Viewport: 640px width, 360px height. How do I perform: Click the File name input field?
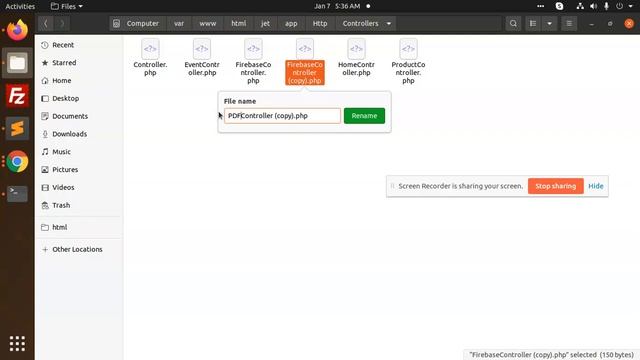(x=282, y=116)
